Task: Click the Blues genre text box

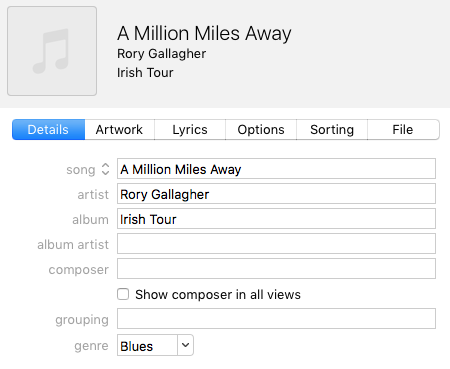Action: point(147,346)
